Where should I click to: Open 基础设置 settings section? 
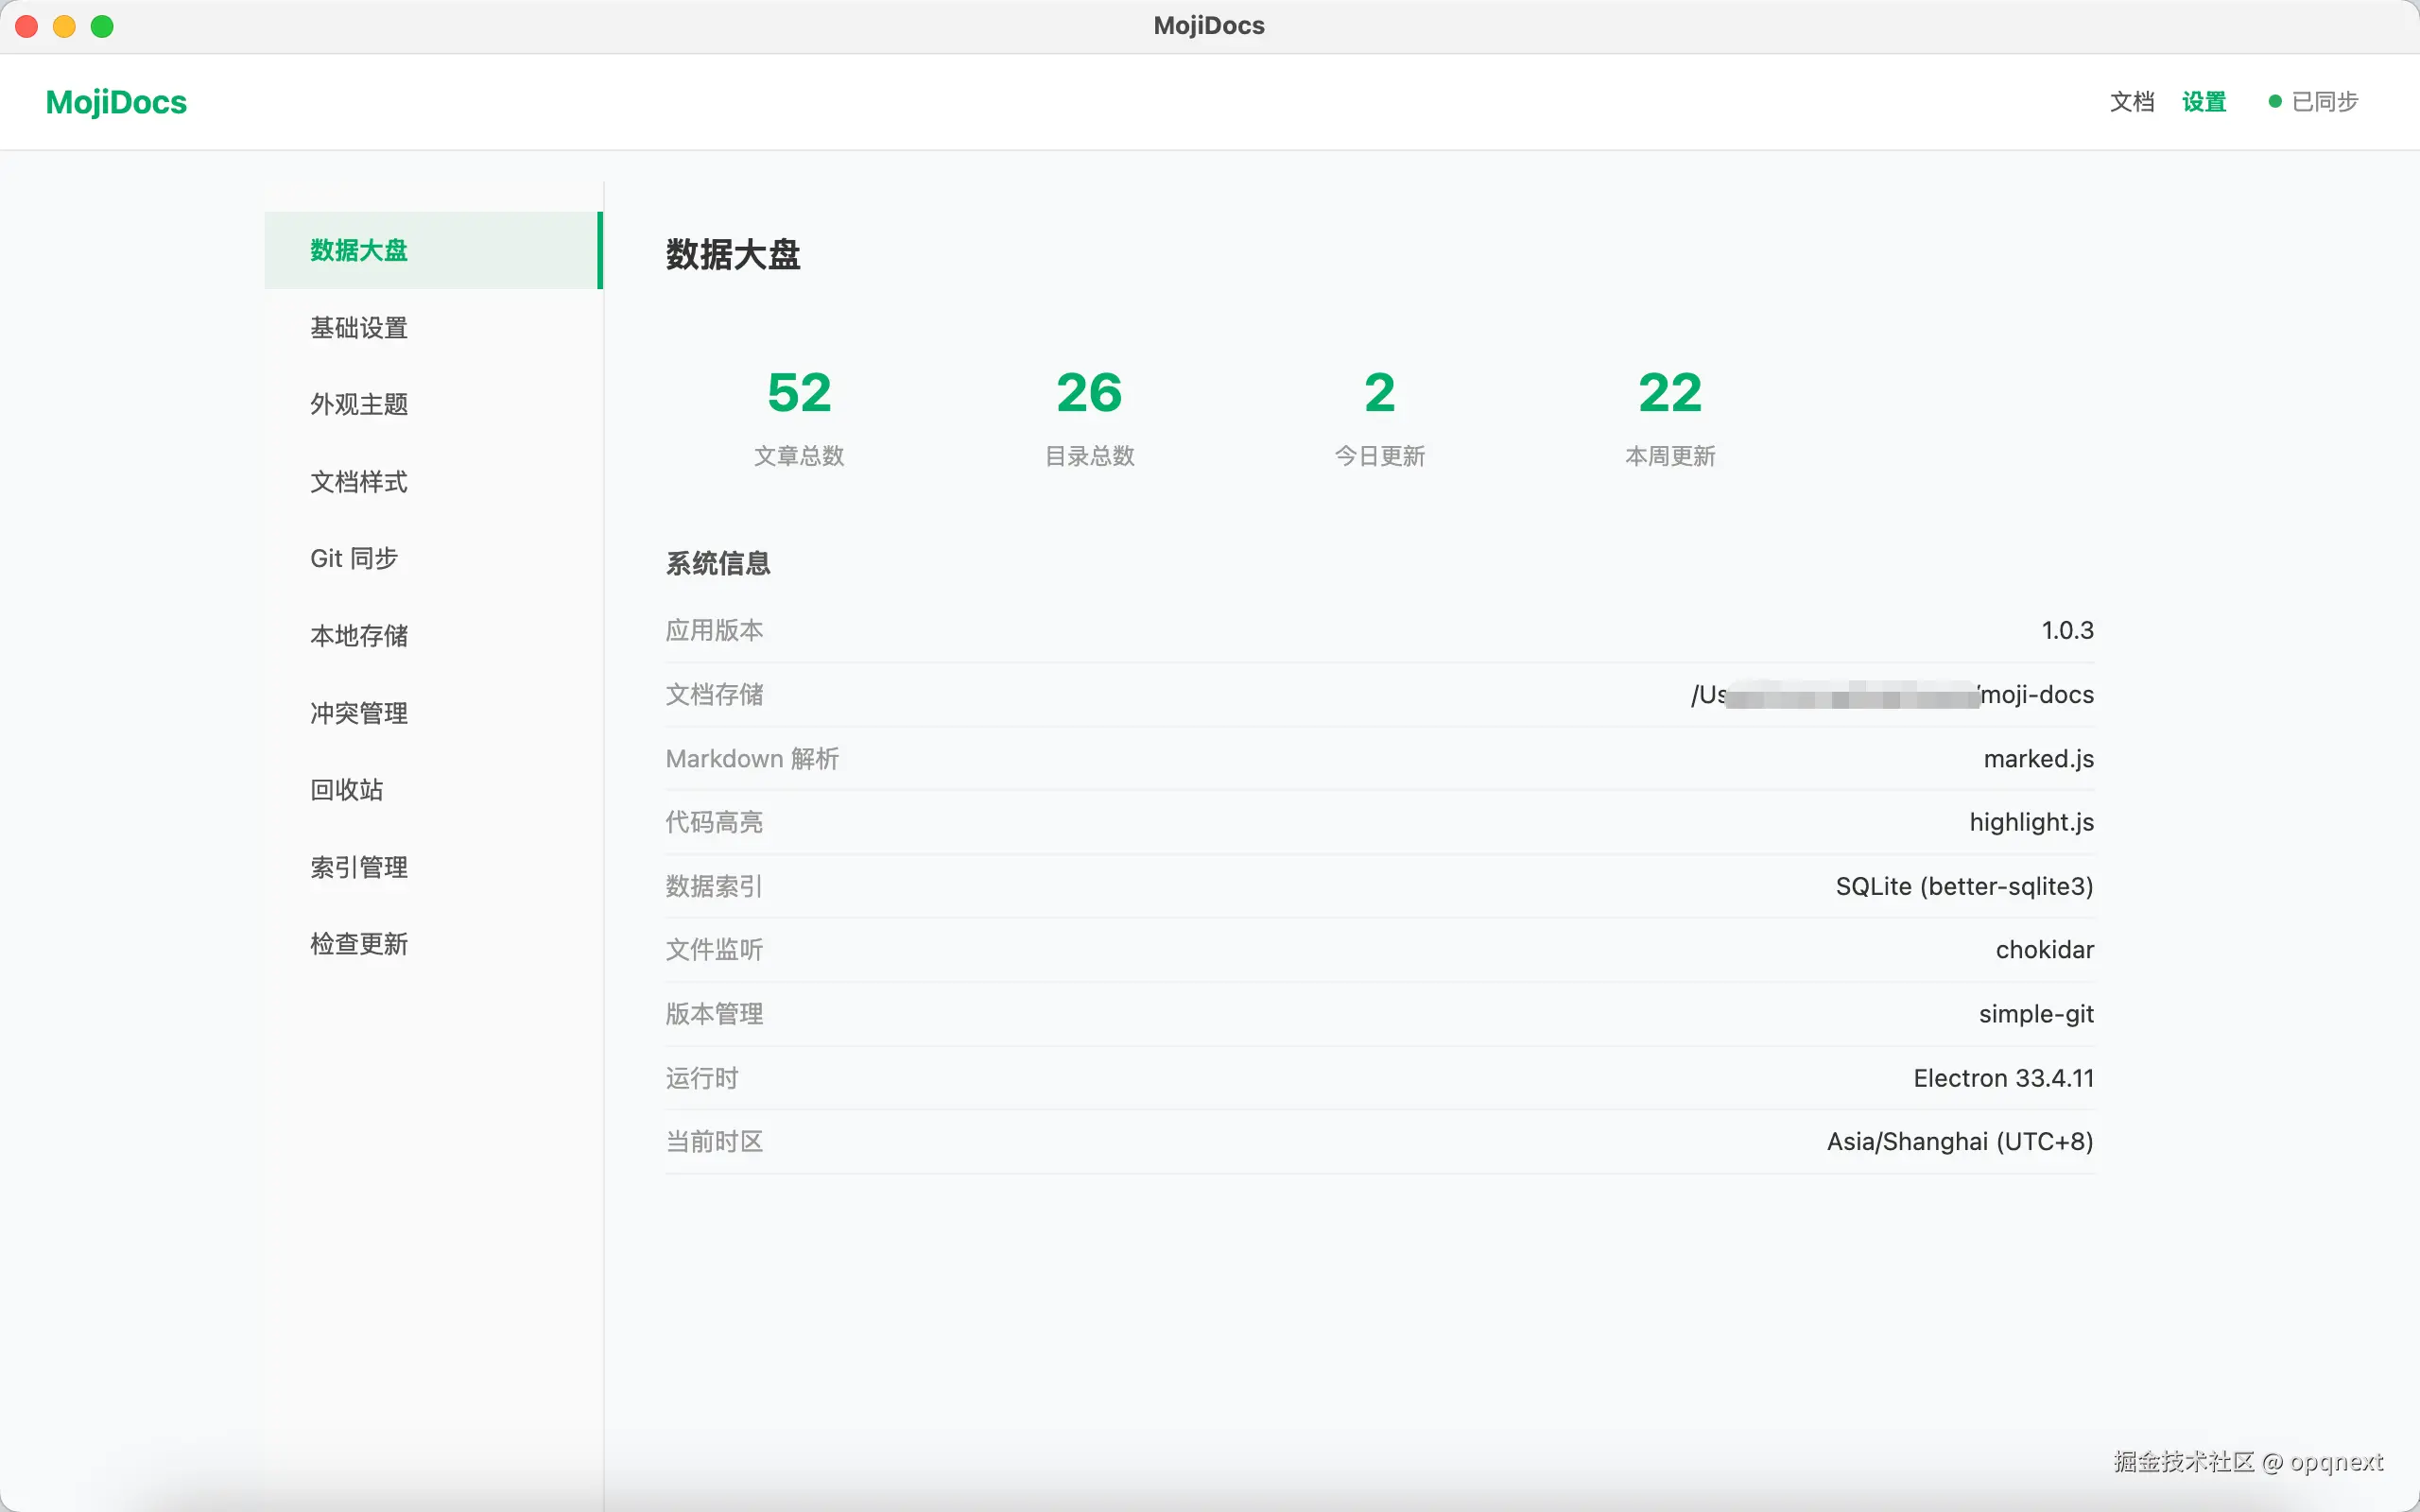point(359,327)
